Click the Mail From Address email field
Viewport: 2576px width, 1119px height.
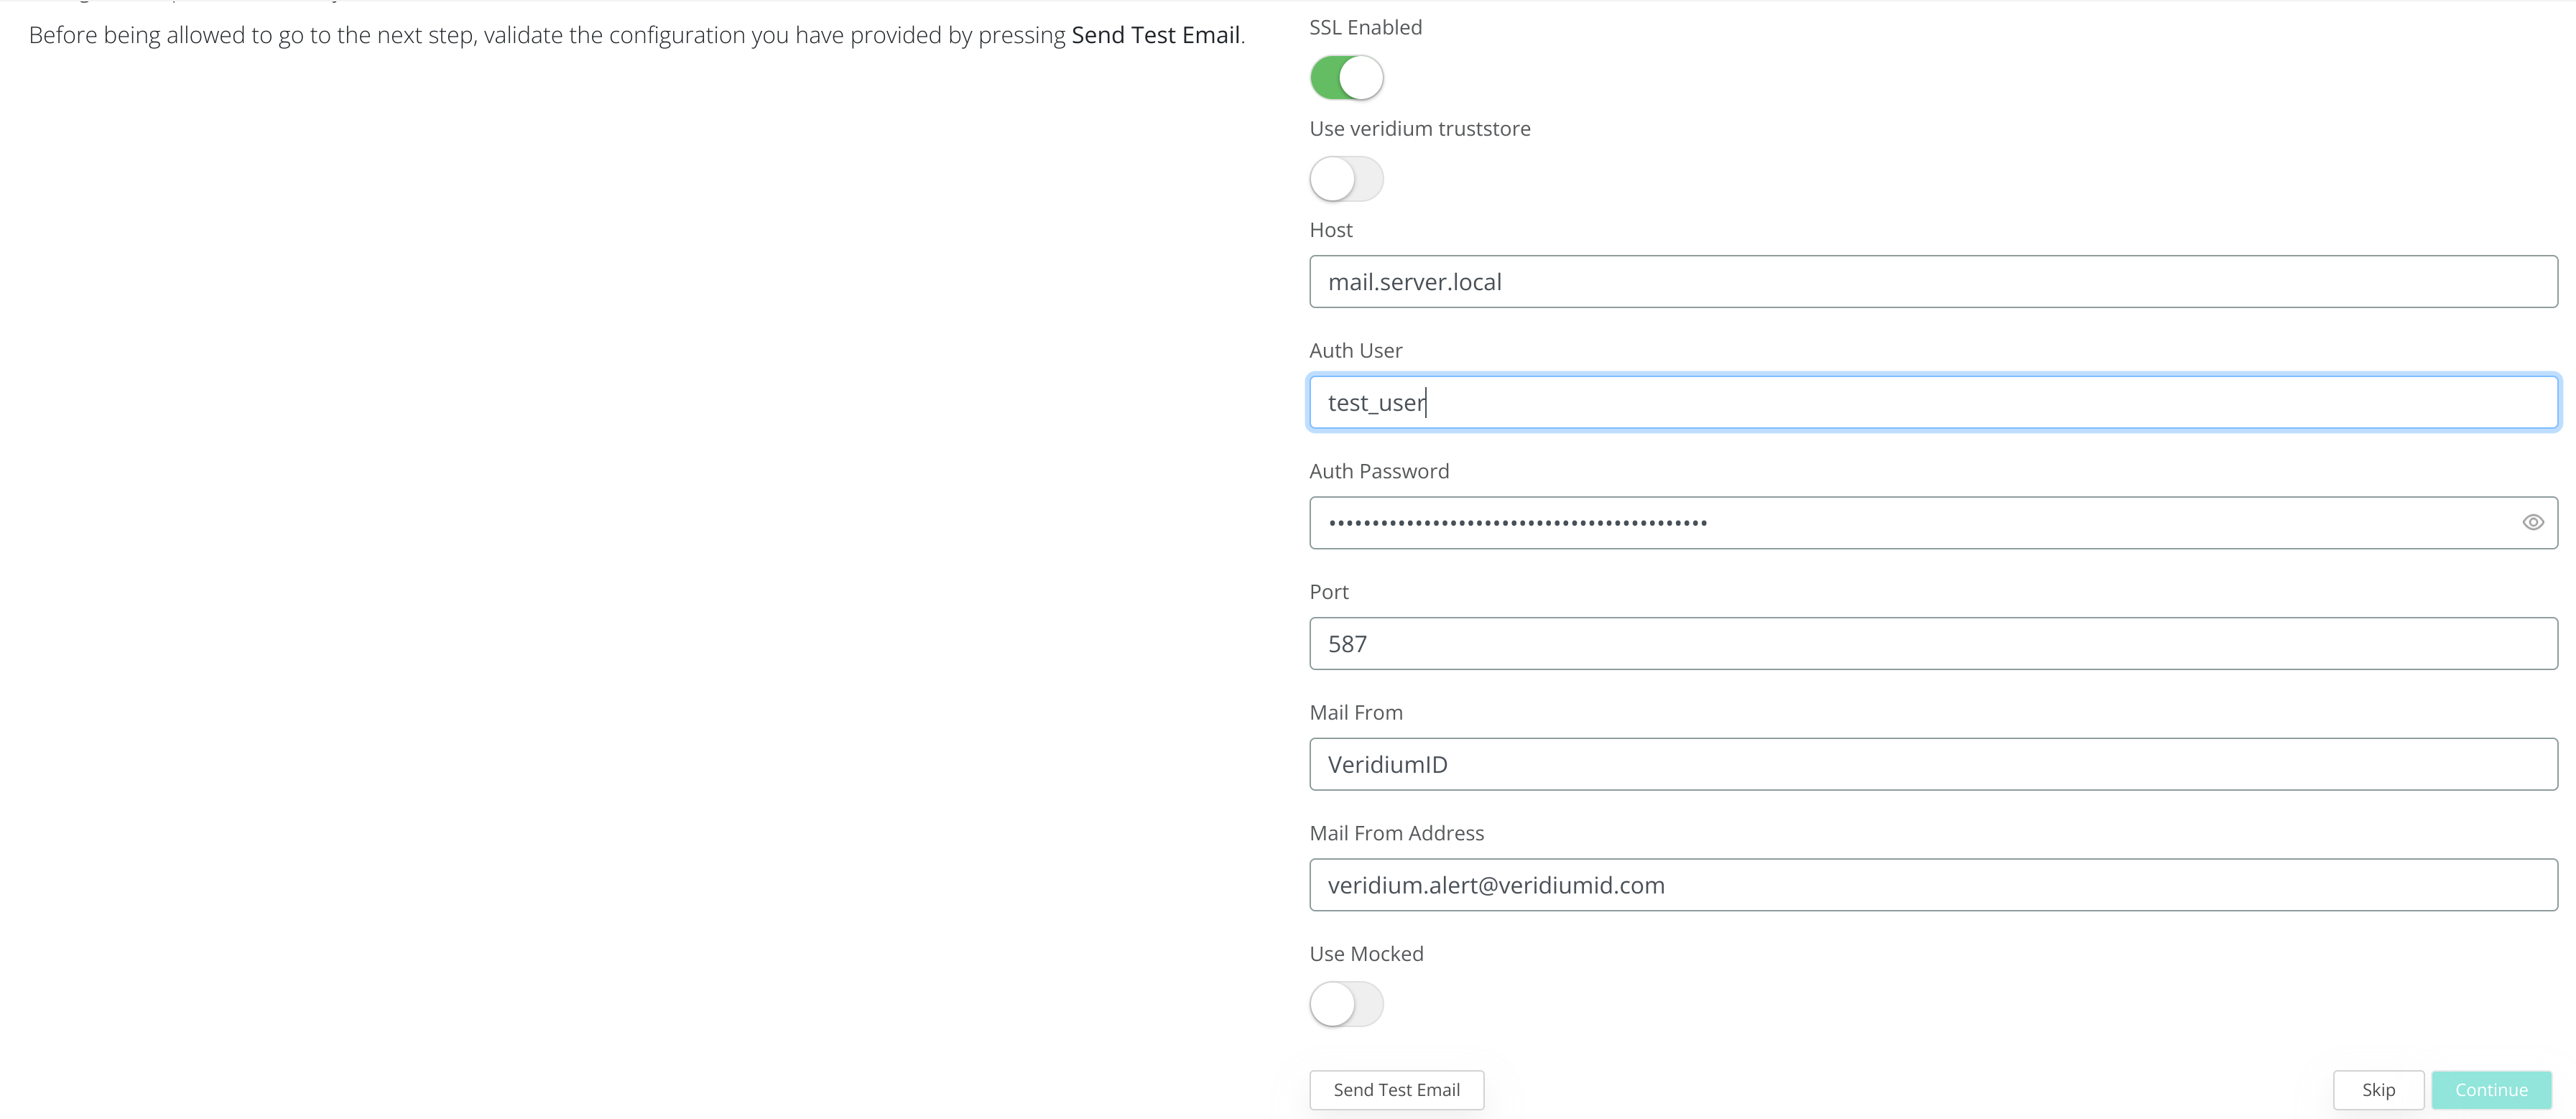click(x=1932, y=885)
